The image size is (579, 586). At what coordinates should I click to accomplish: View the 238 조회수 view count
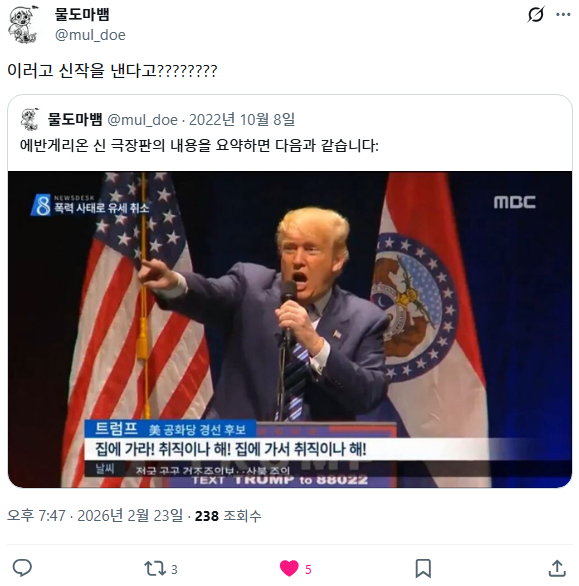pyautogui.click(x=228, y=516)
